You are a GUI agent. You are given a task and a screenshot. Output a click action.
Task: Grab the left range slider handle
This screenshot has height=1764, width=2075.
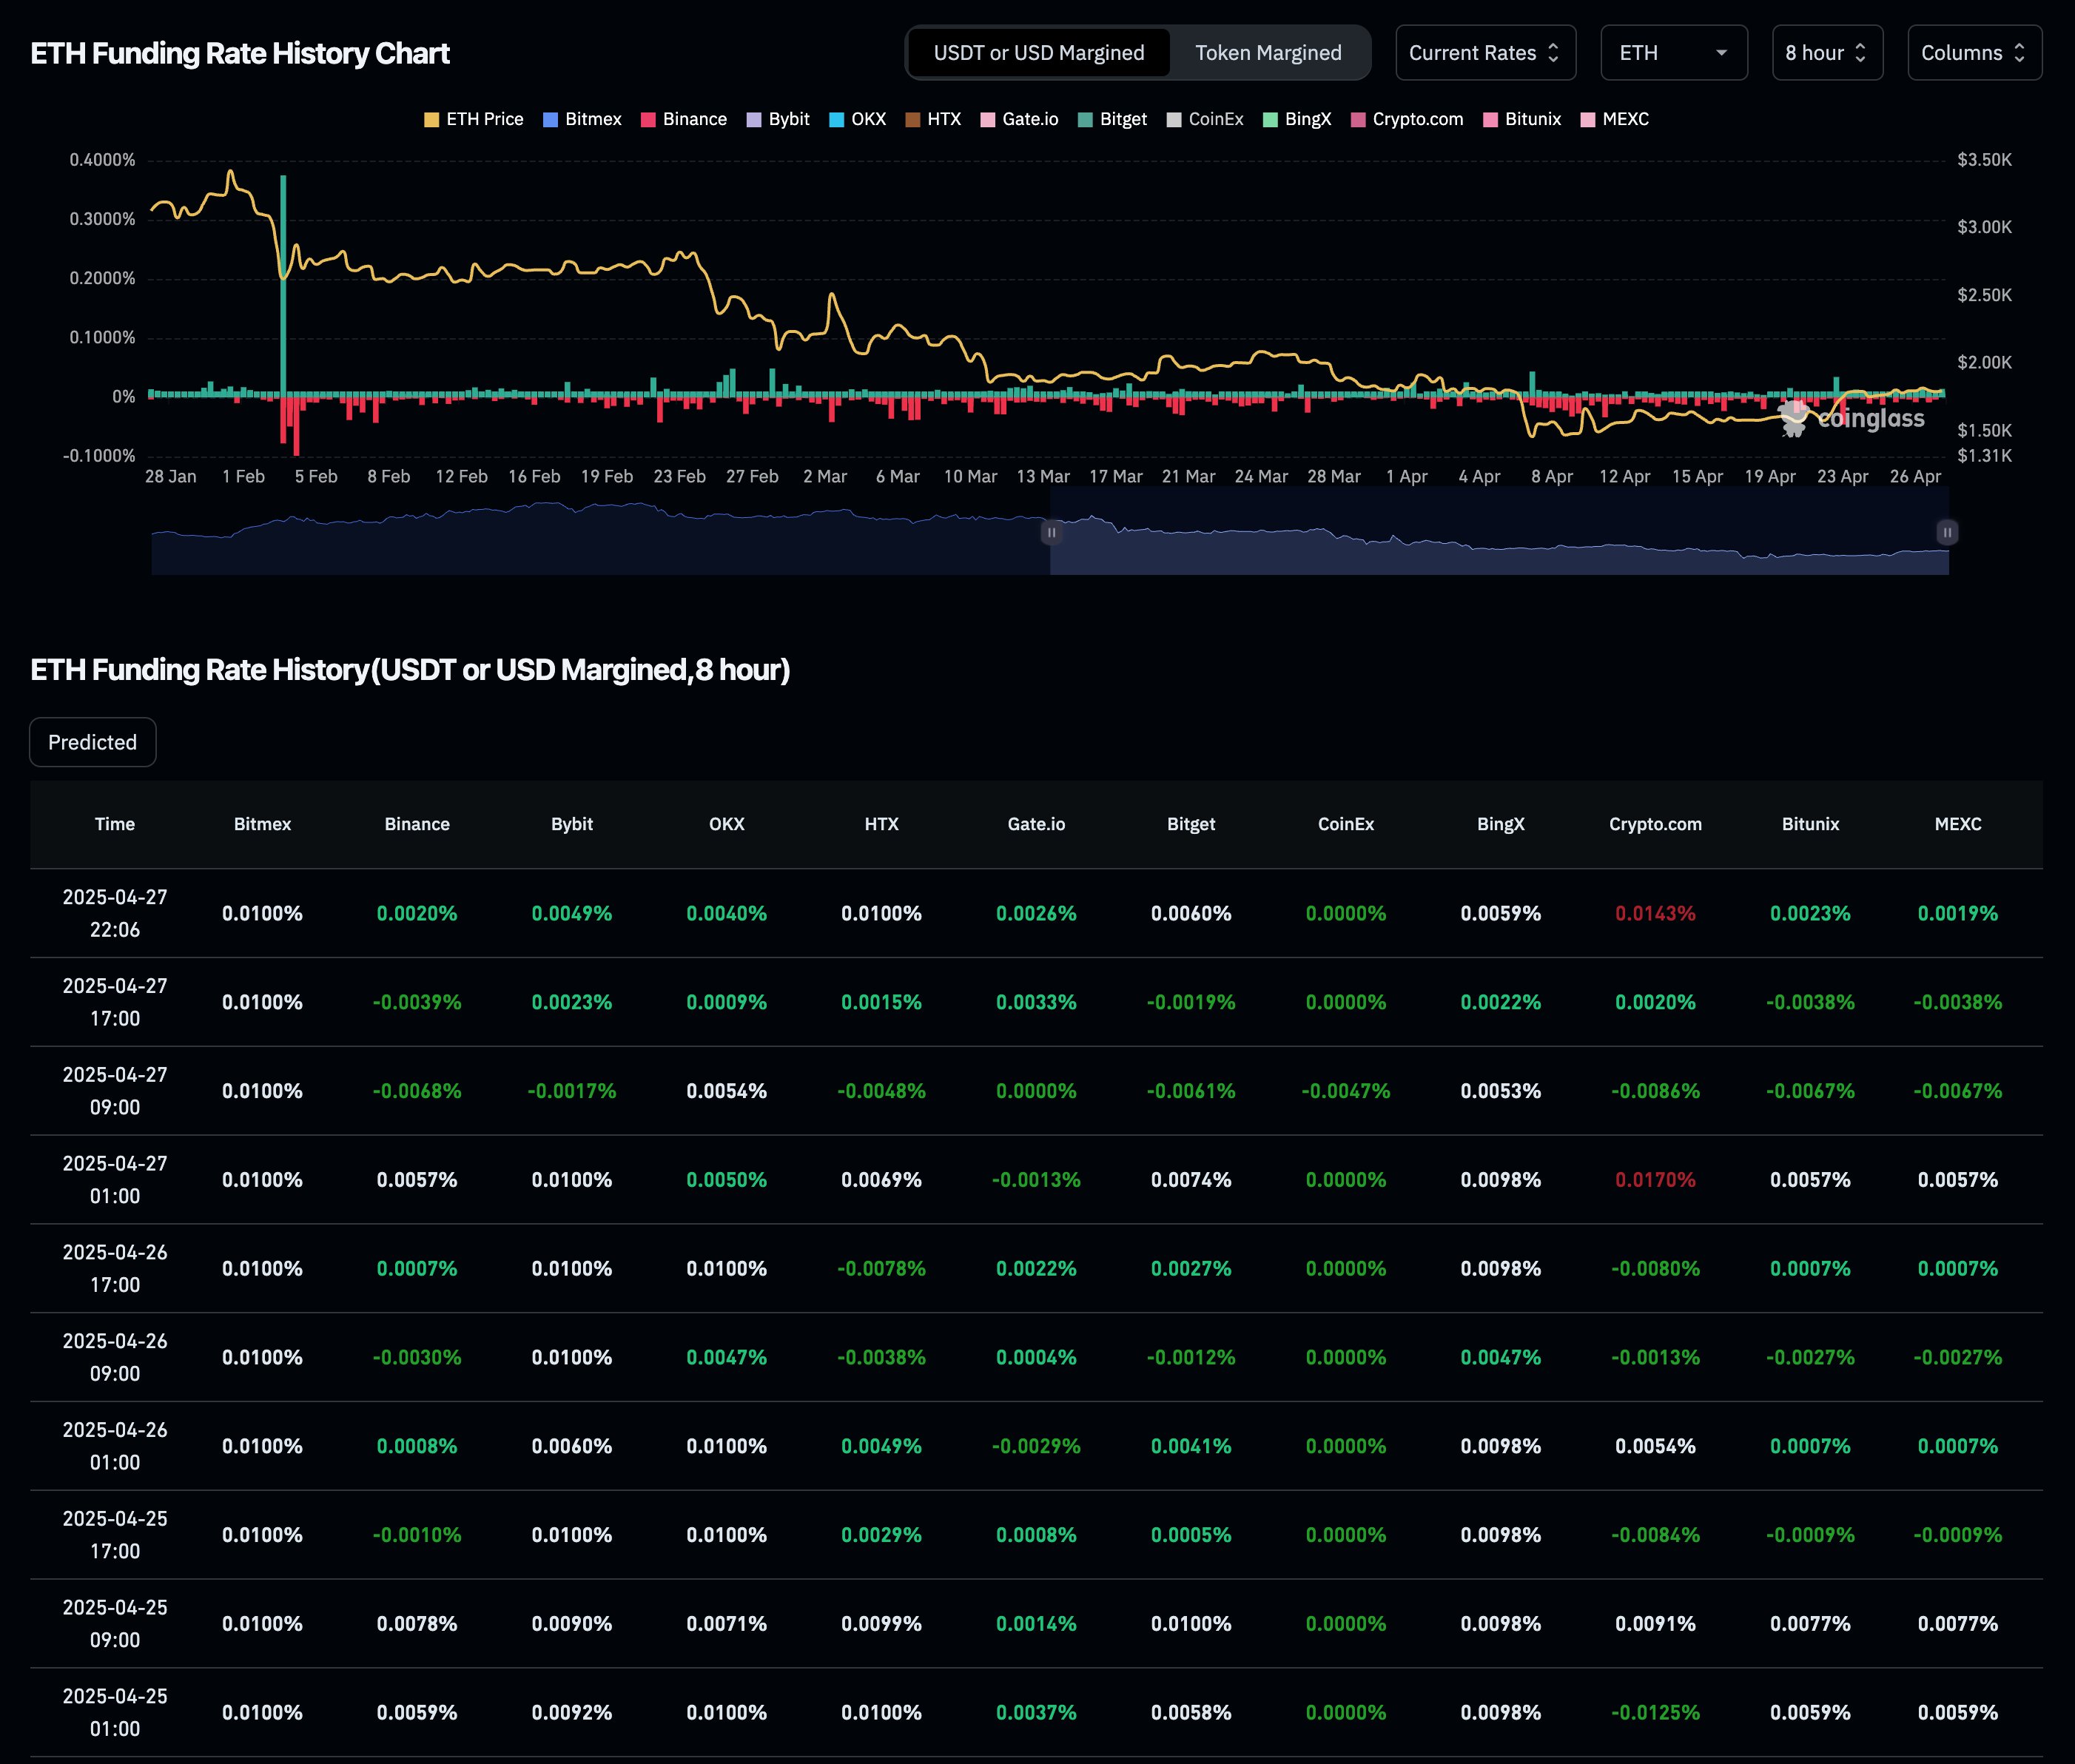[x=1051, y=532]
